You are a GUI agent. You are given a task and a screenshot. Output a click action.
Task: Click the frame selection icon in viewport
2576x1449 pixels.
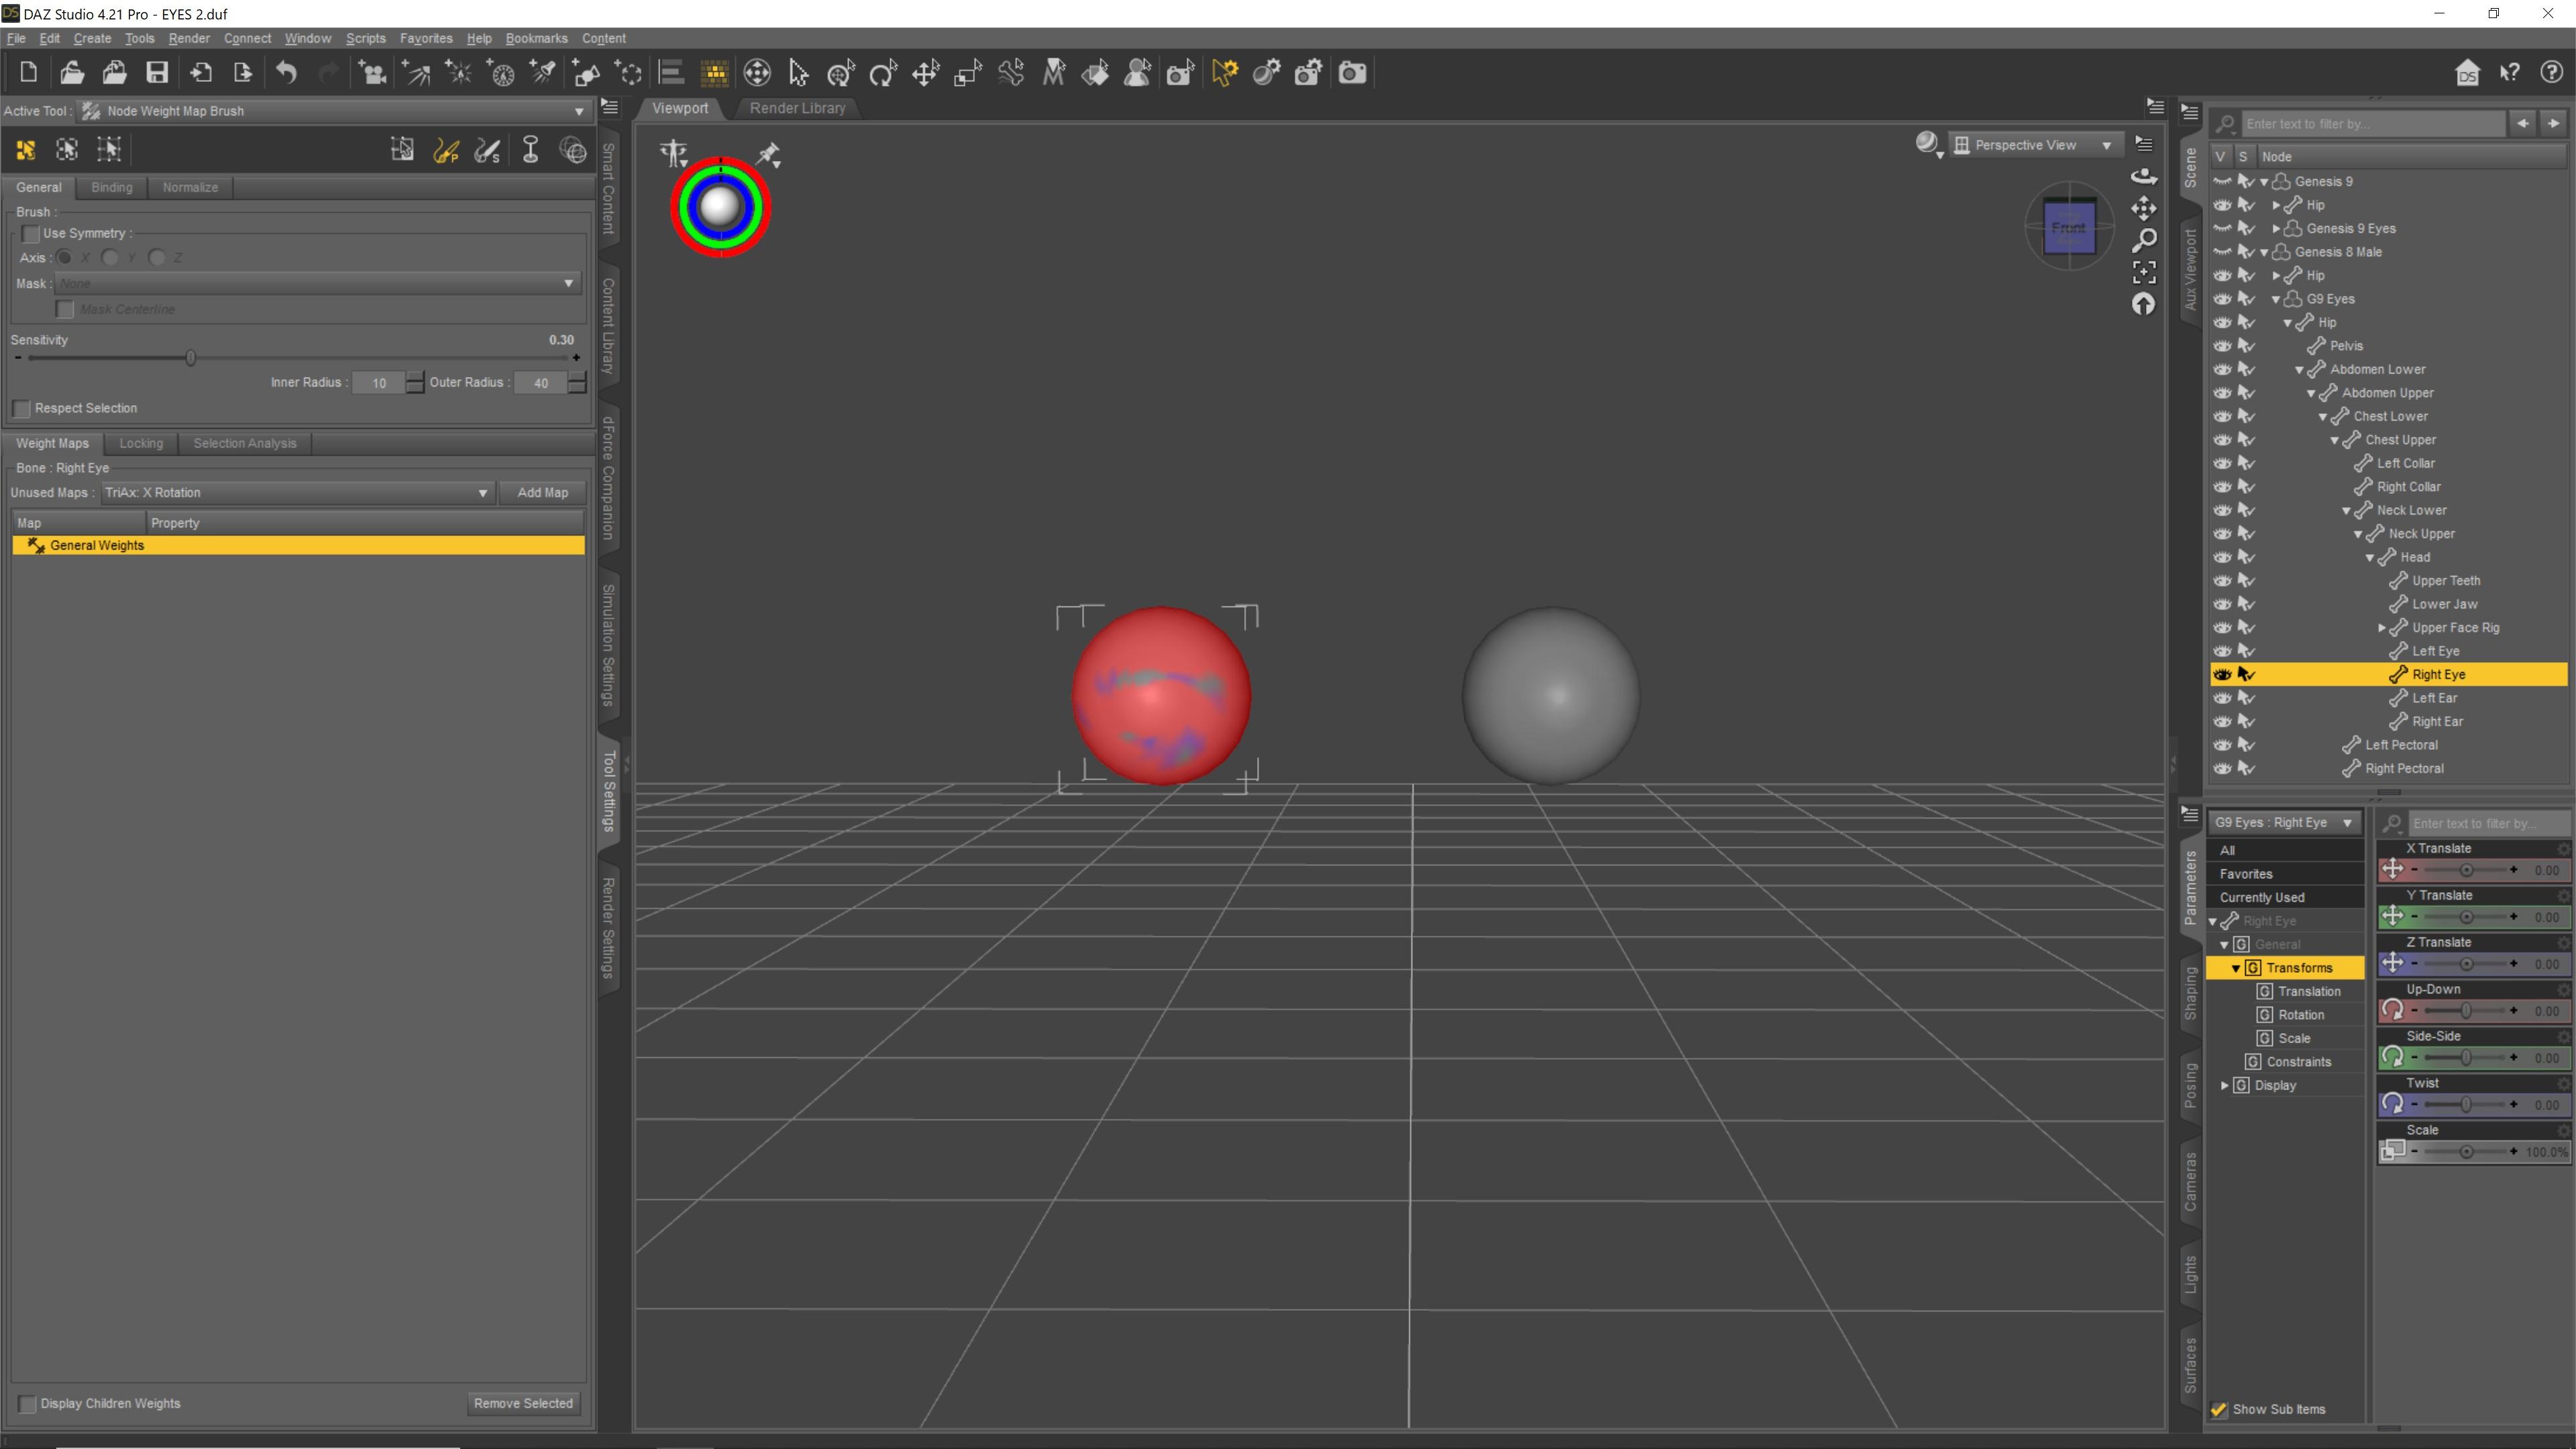(x=2144, y=272)
